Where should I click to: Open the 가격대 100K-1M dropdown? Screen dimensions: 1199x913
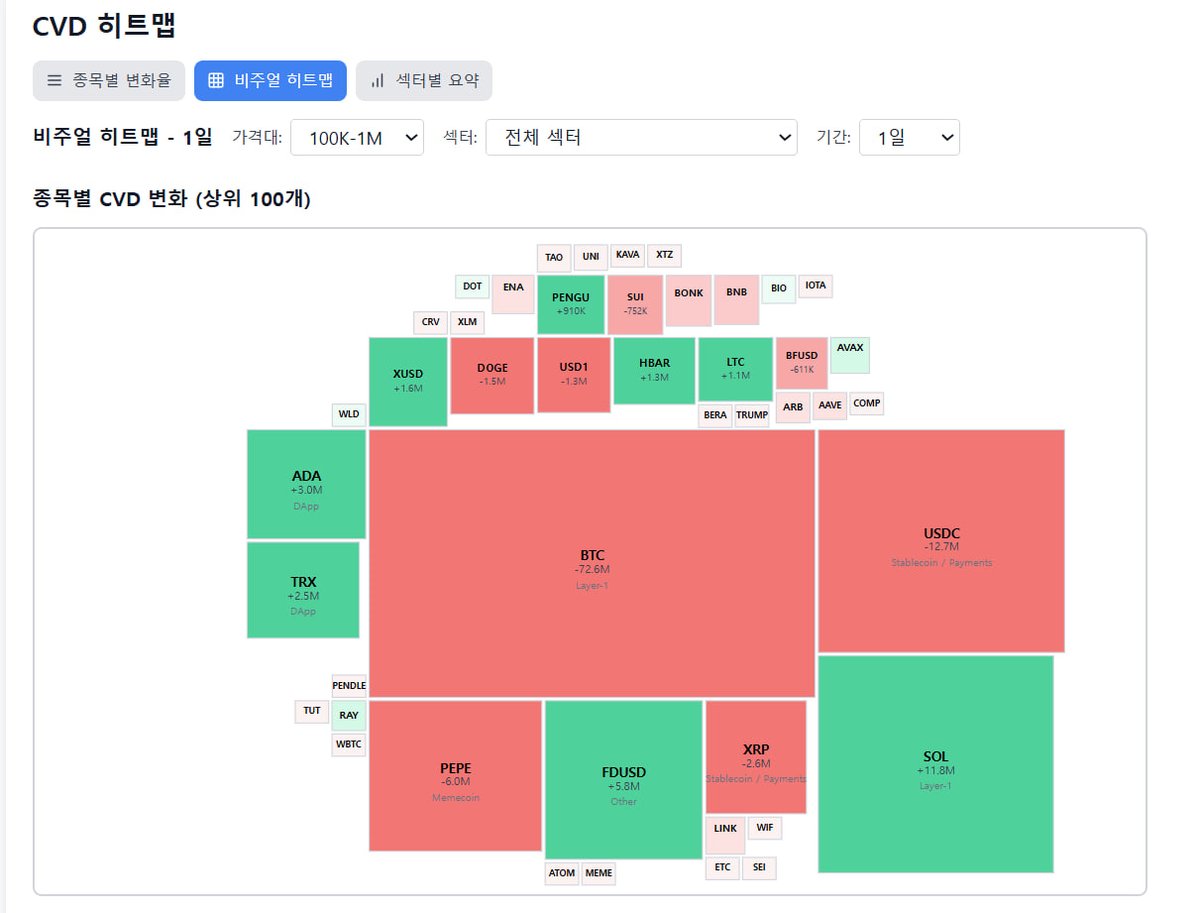click(x=357, y=138)
